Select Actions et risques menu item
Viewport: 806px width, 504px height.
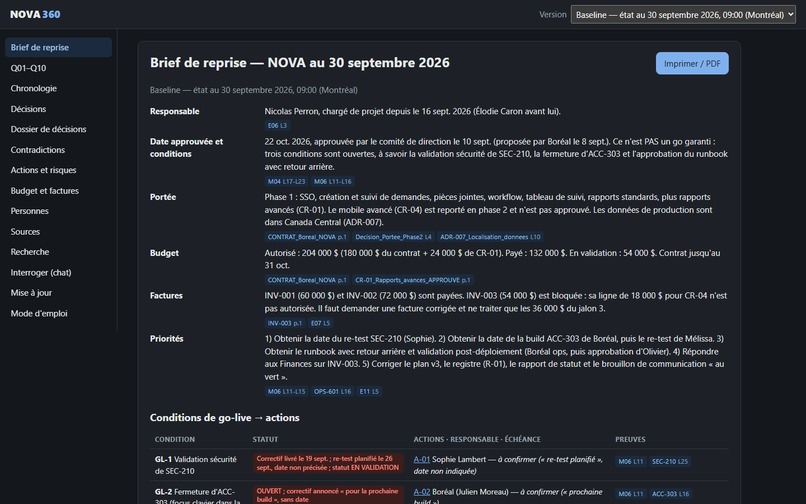[x=58, y=170]
